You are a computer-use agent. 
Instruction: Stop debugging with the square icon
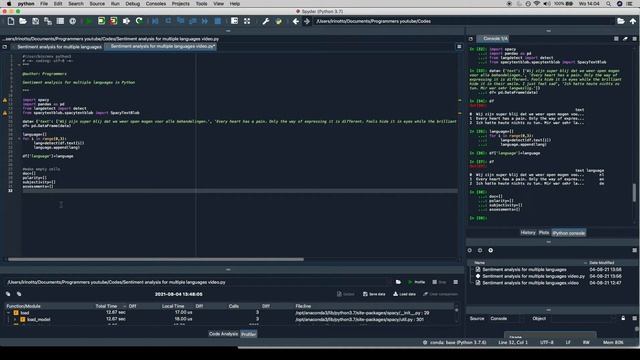pyautogui.click(x=218, y=21)
